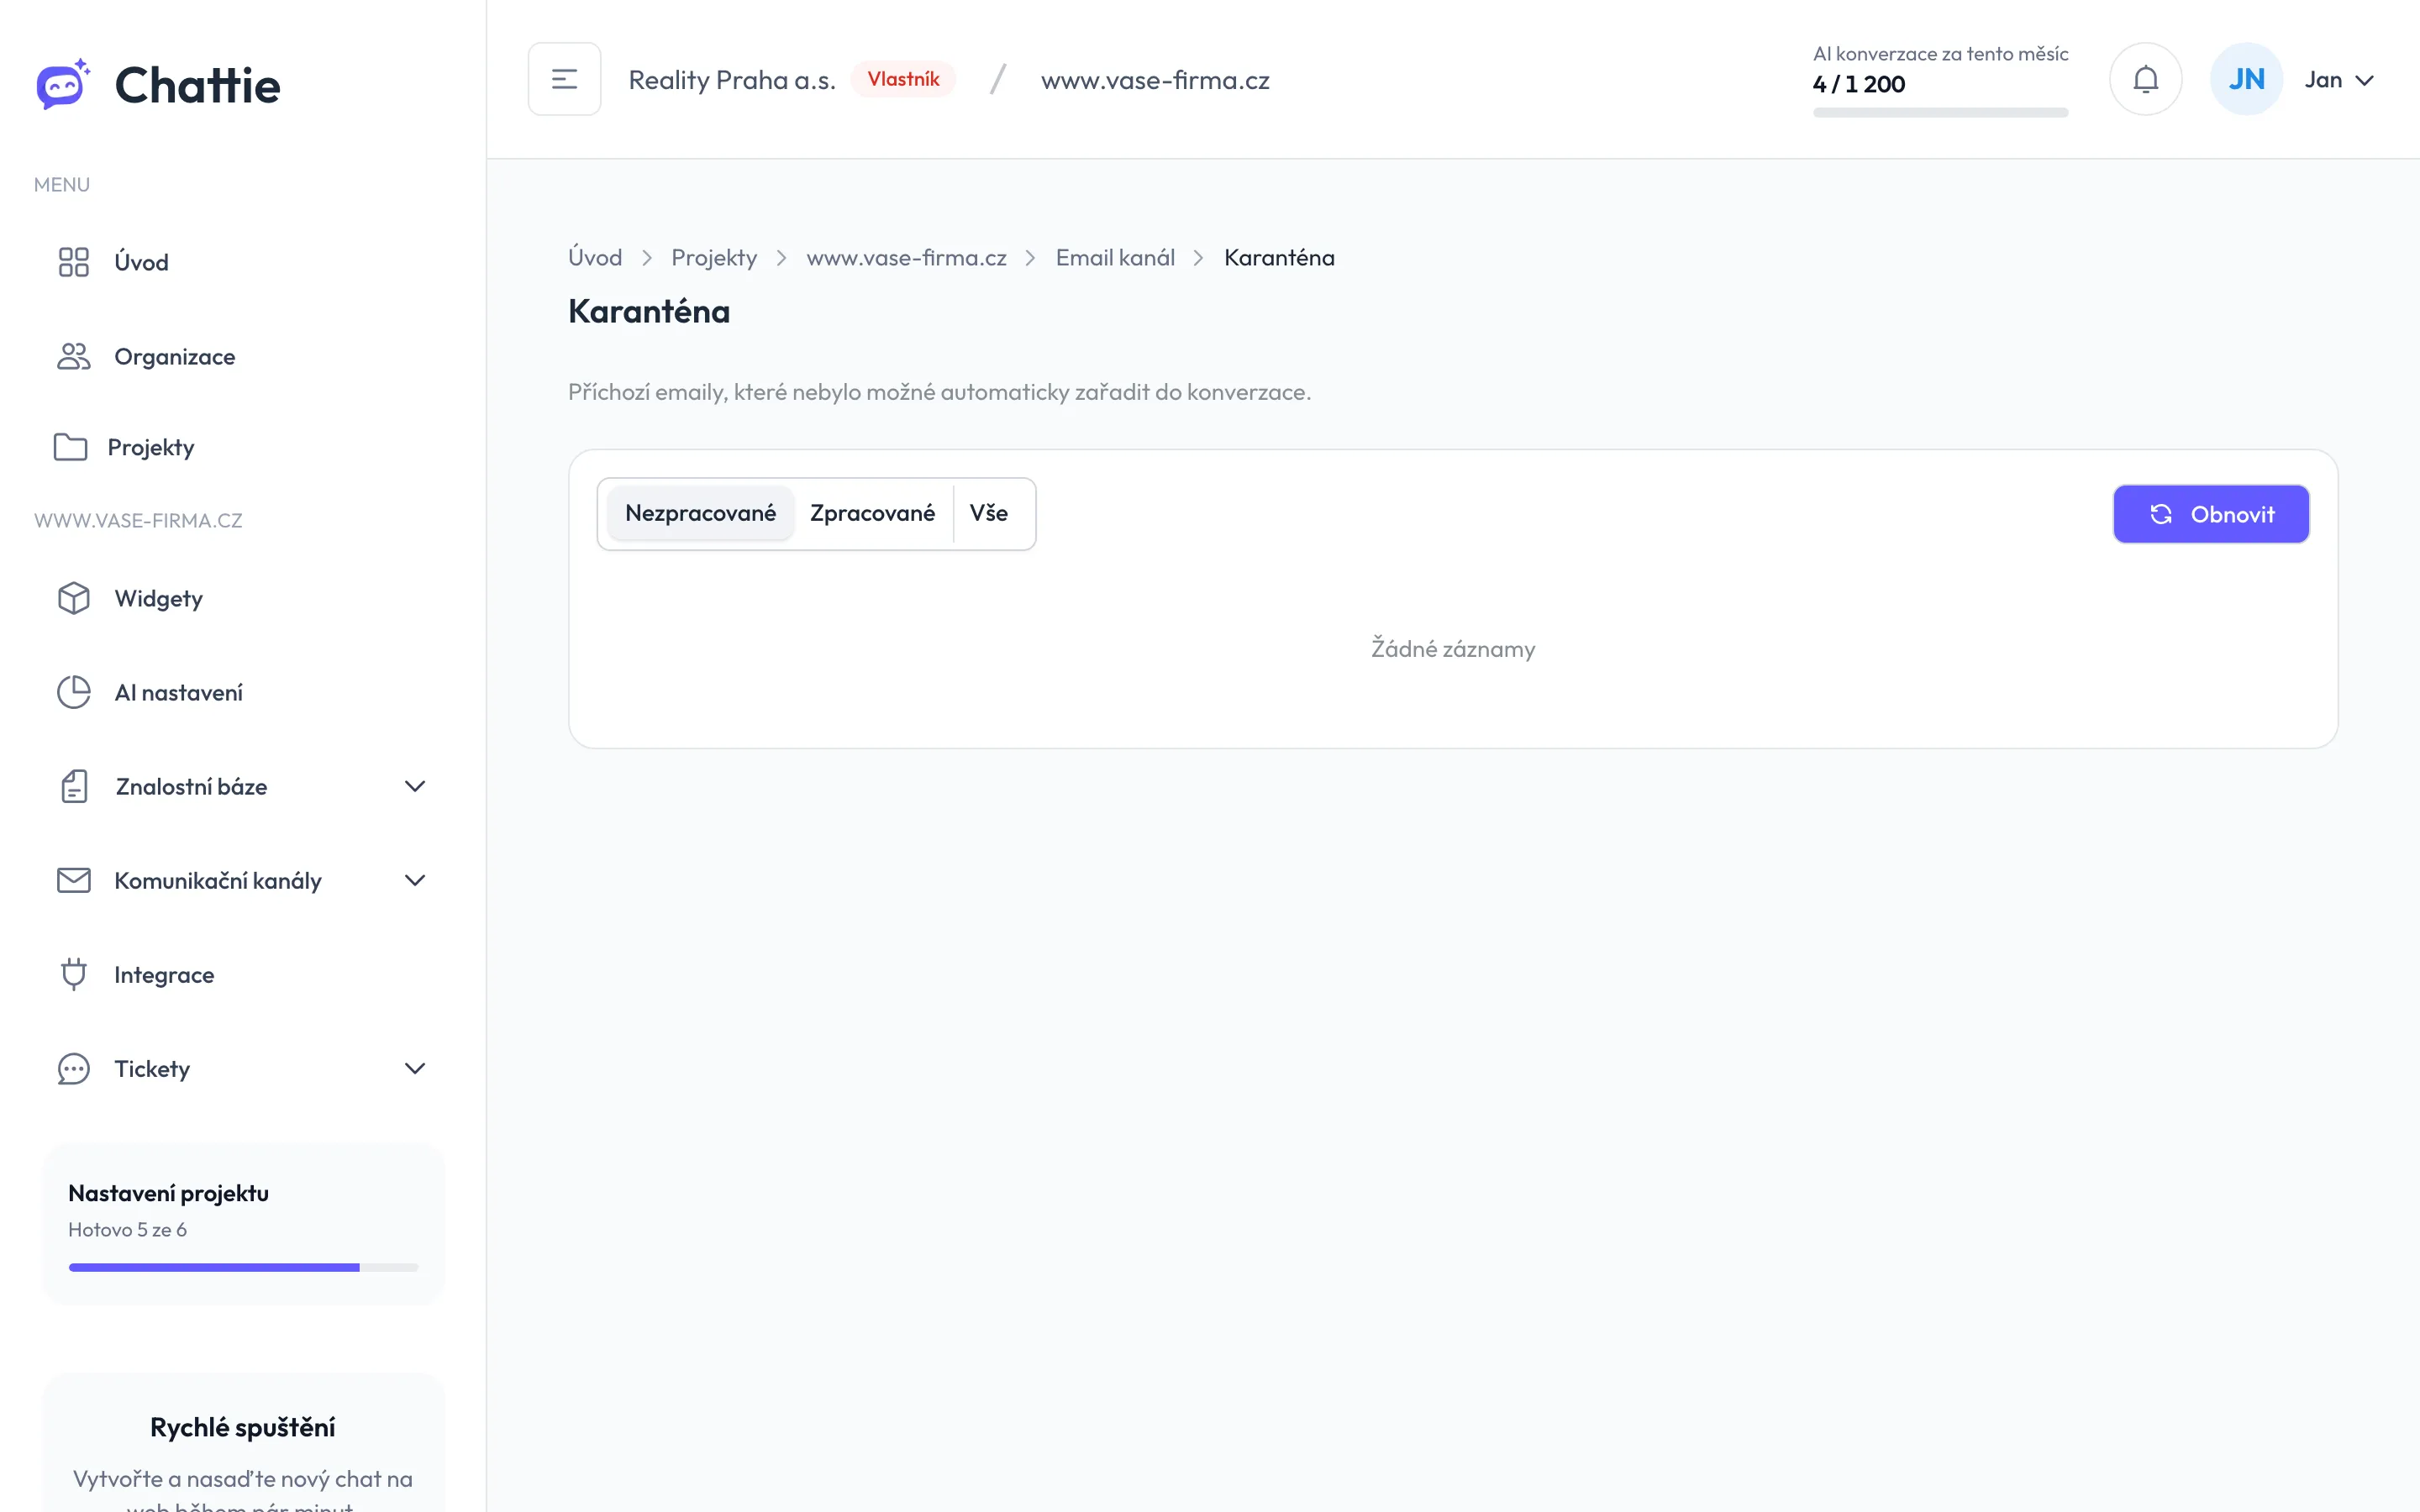Click the Chattie chat-bubble logo icon
Screen dimensions: 2420x1512
tap(63, 84)
